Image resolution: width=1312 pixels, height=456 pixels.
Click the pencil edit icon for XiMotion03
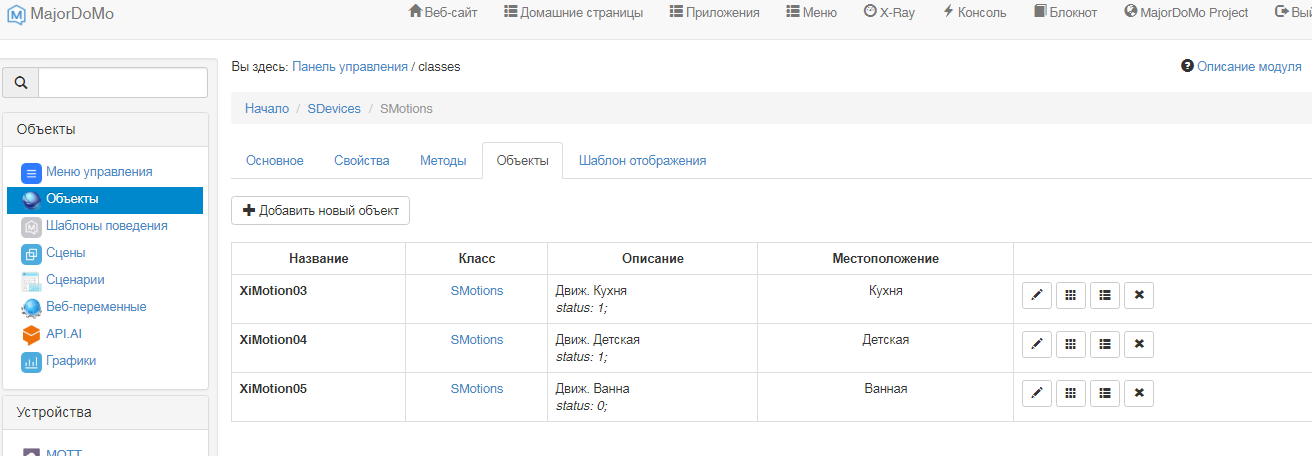pos(1036,295)
